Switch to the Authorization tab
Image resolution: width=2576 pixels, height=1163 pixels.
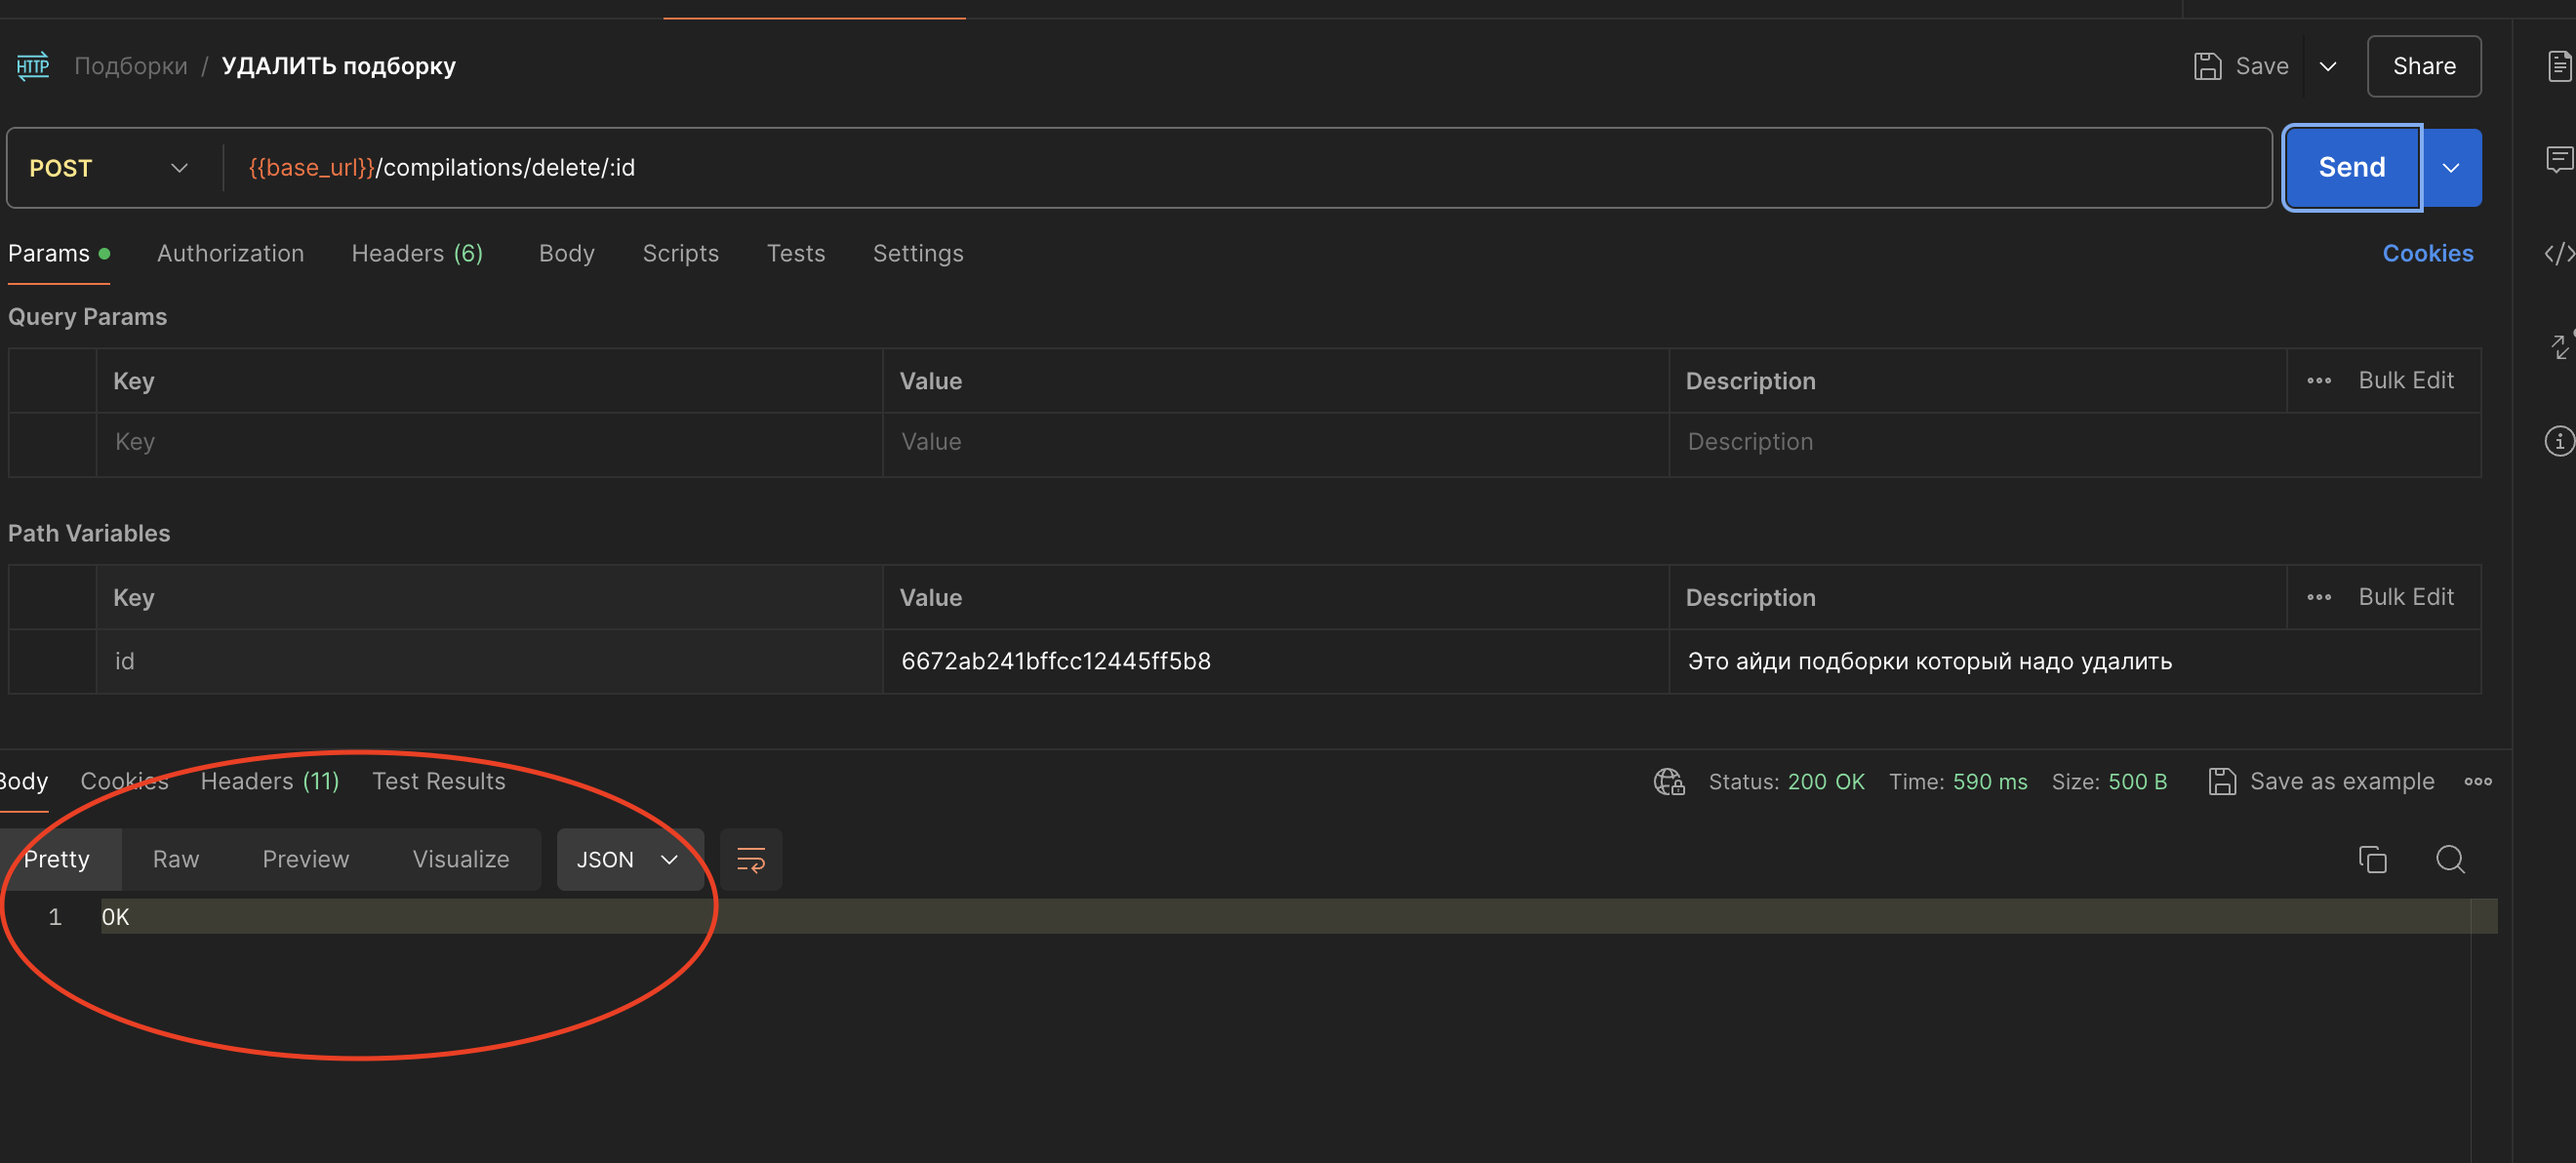[230, 253]
